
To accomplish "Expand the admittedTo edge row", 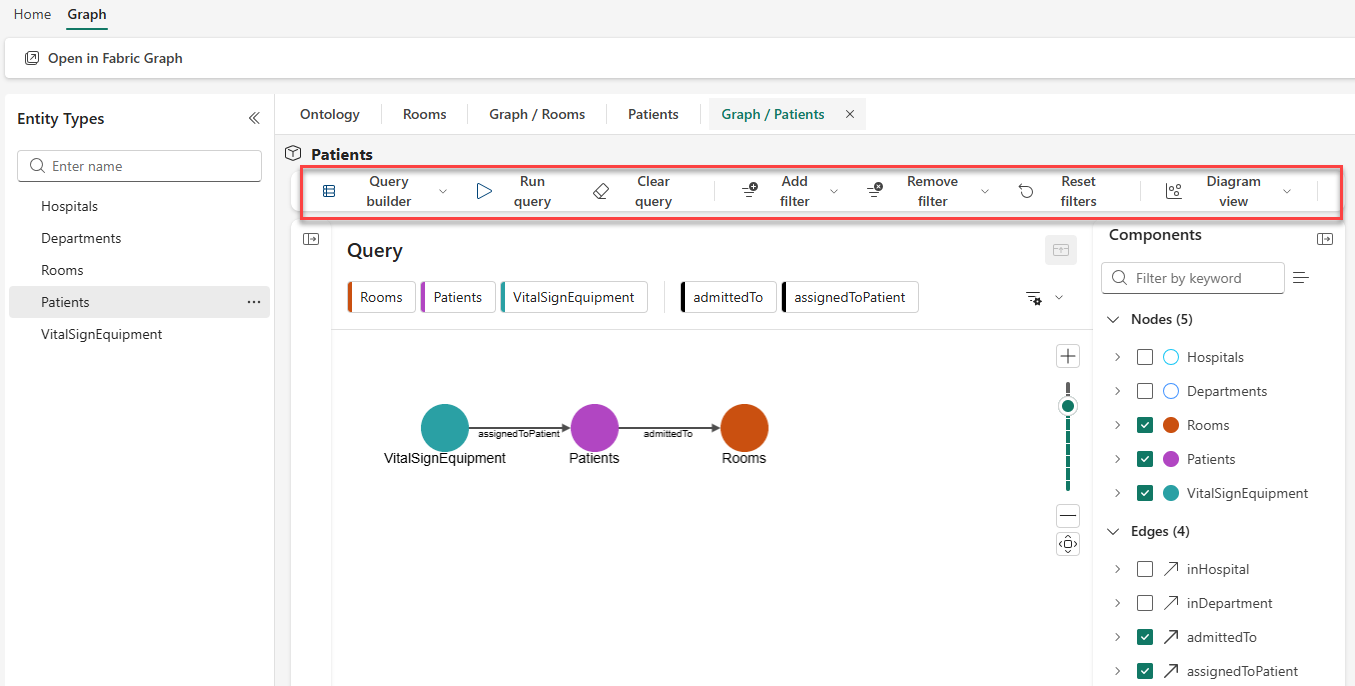I will point(1117,637).
